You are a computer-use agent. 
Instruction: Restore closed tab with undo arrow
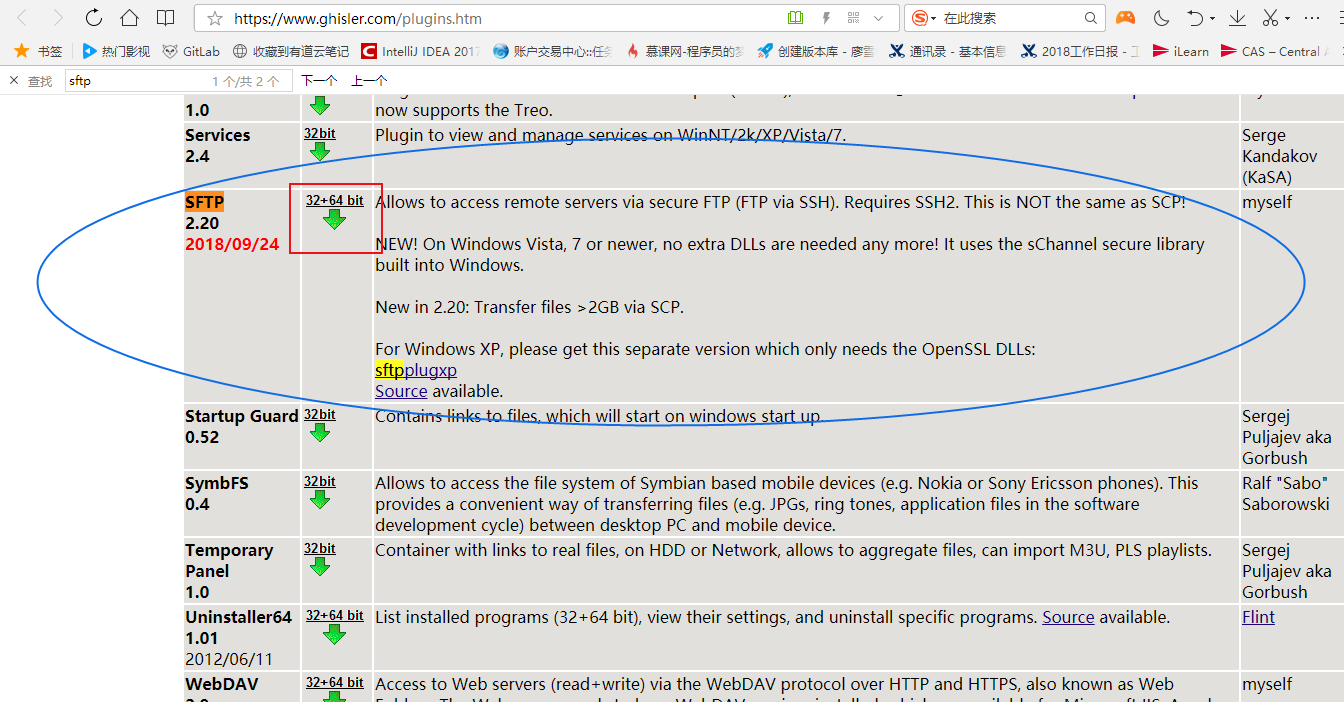click(x=1195, y=18)
